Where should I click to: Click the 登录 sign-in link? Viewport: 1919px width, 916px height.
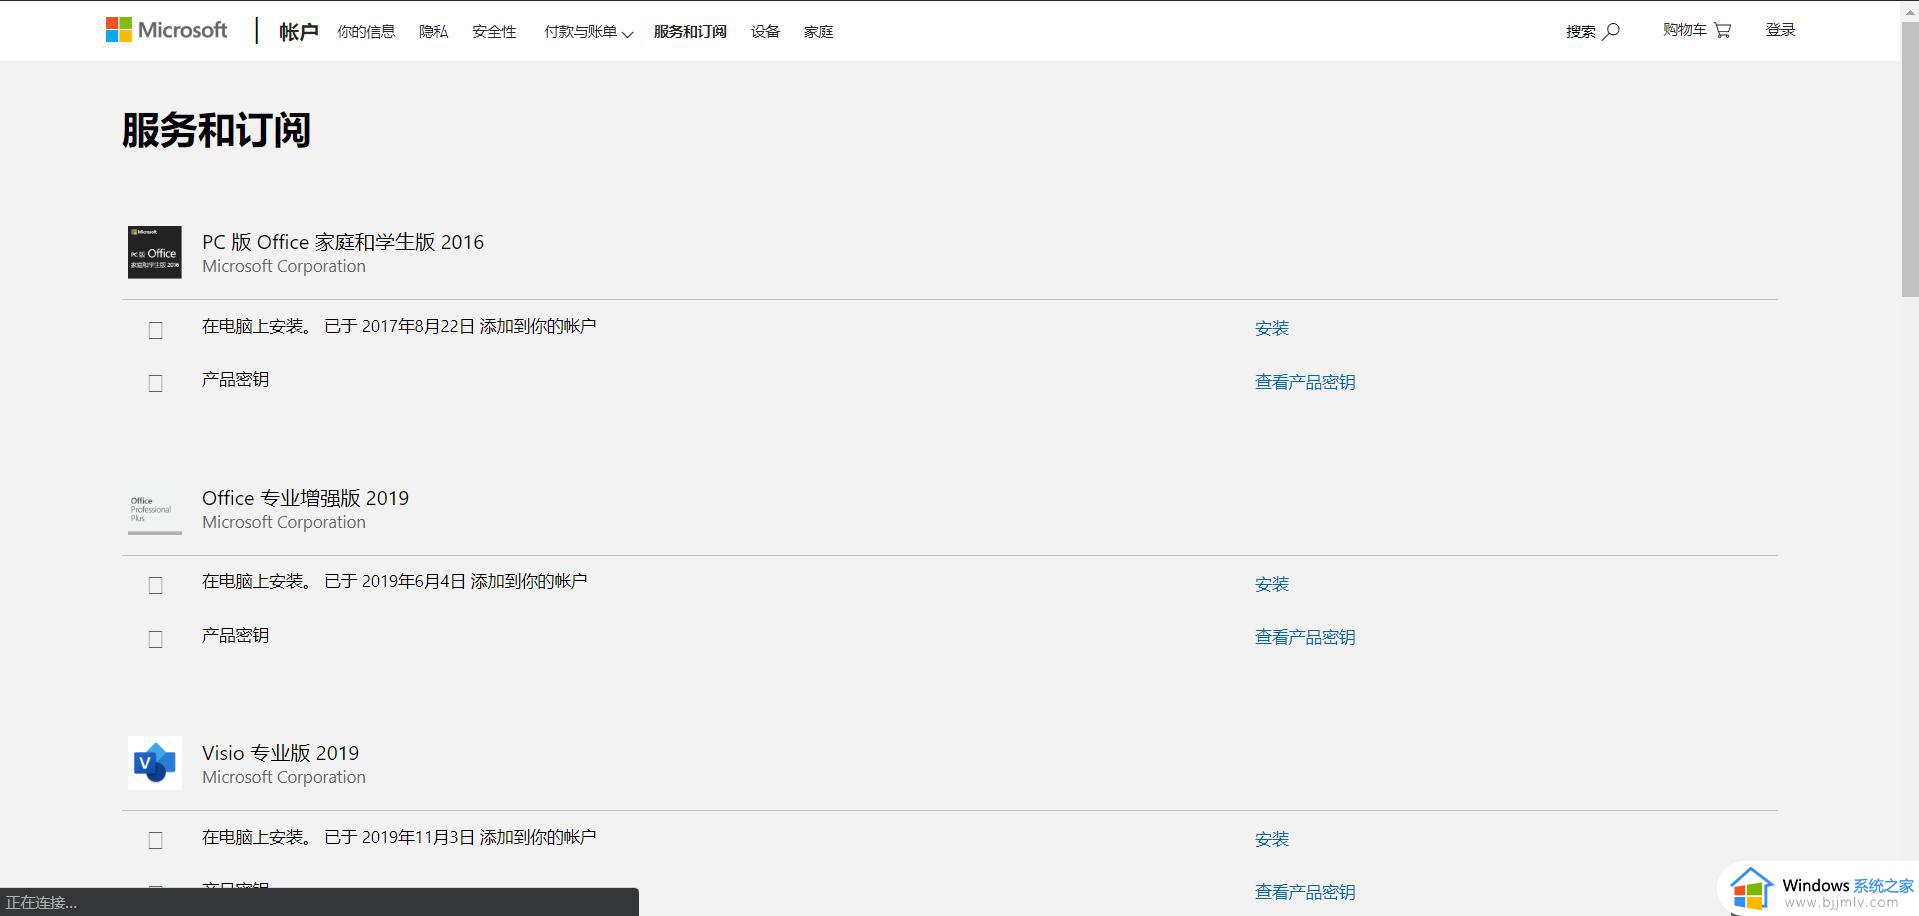point(1780,30)
